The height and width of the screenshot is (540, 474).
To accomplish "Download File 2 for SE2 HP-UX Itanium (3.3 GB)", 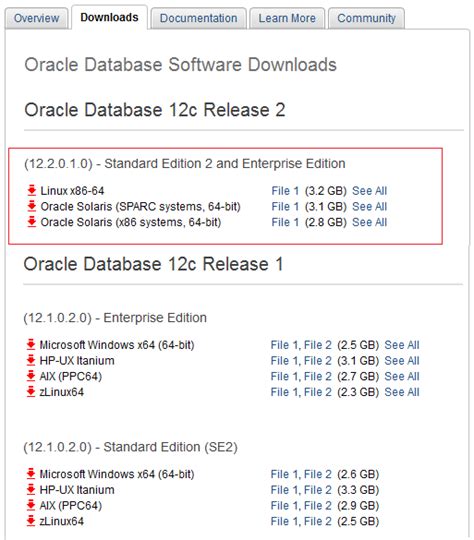I will click(318, 490).
